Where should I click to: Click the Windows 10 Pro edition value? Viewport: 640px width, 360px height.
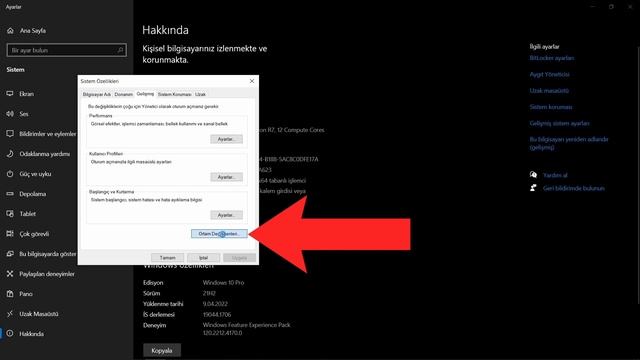223,282
